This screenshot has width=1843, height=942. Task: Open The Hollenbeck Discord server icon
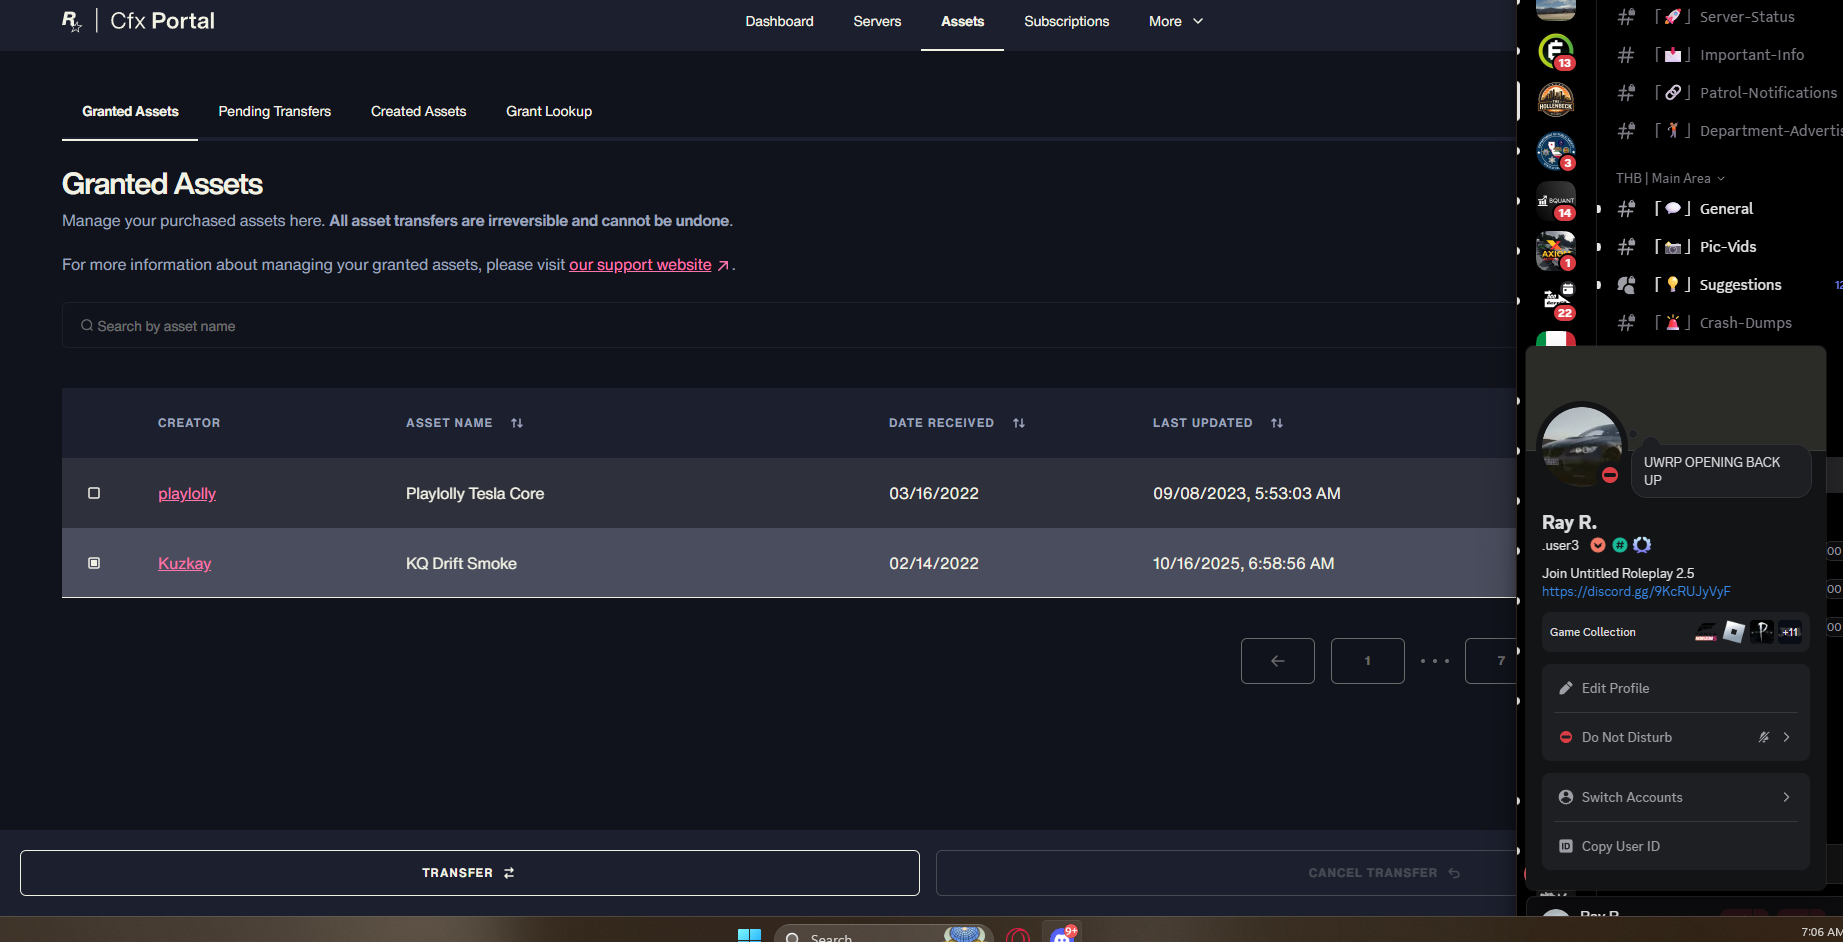[1555, 100]
